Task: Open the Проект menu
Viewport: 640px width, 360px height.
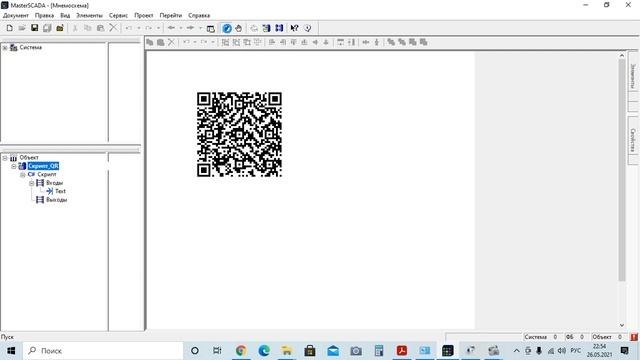Action: point(144,16)
